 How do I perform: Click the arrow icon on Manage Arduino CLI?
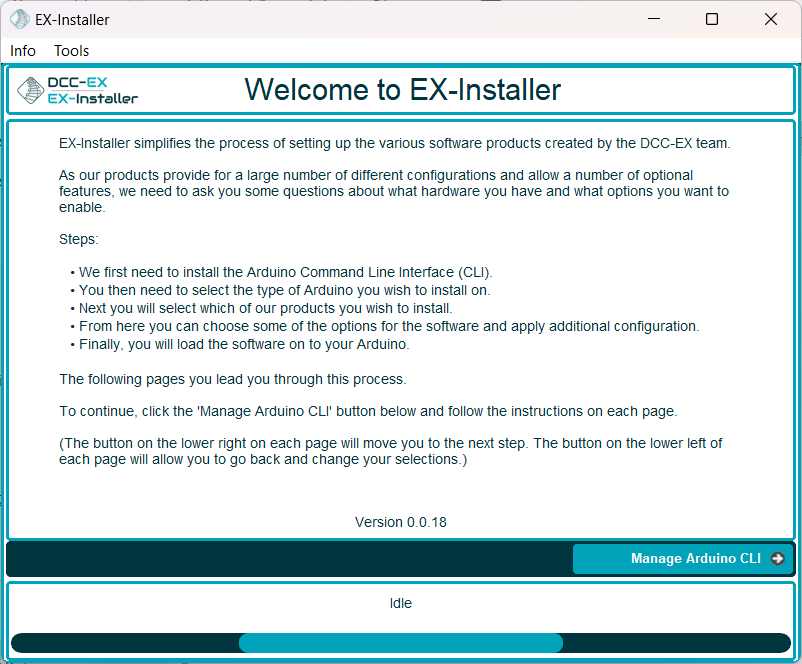tap(778, 559)
